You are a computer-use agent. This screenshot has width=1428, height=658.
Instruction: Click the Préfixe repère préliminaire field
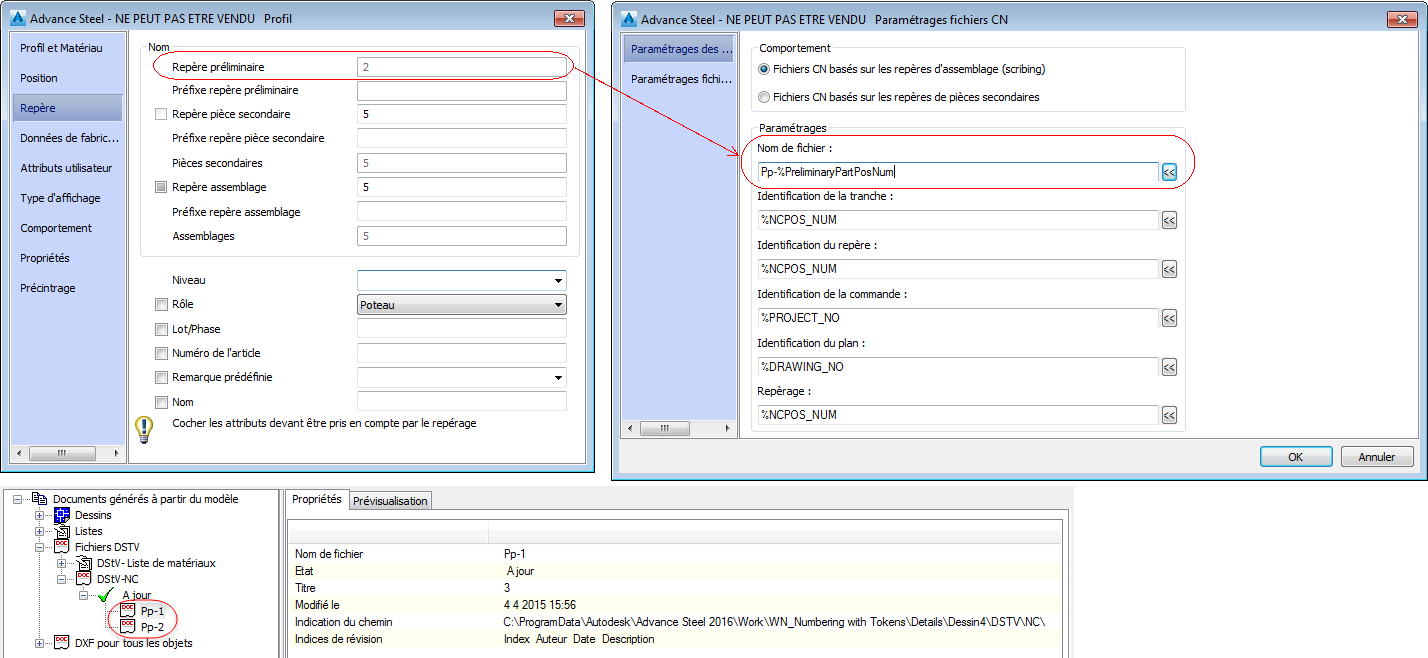click(462, 90)
